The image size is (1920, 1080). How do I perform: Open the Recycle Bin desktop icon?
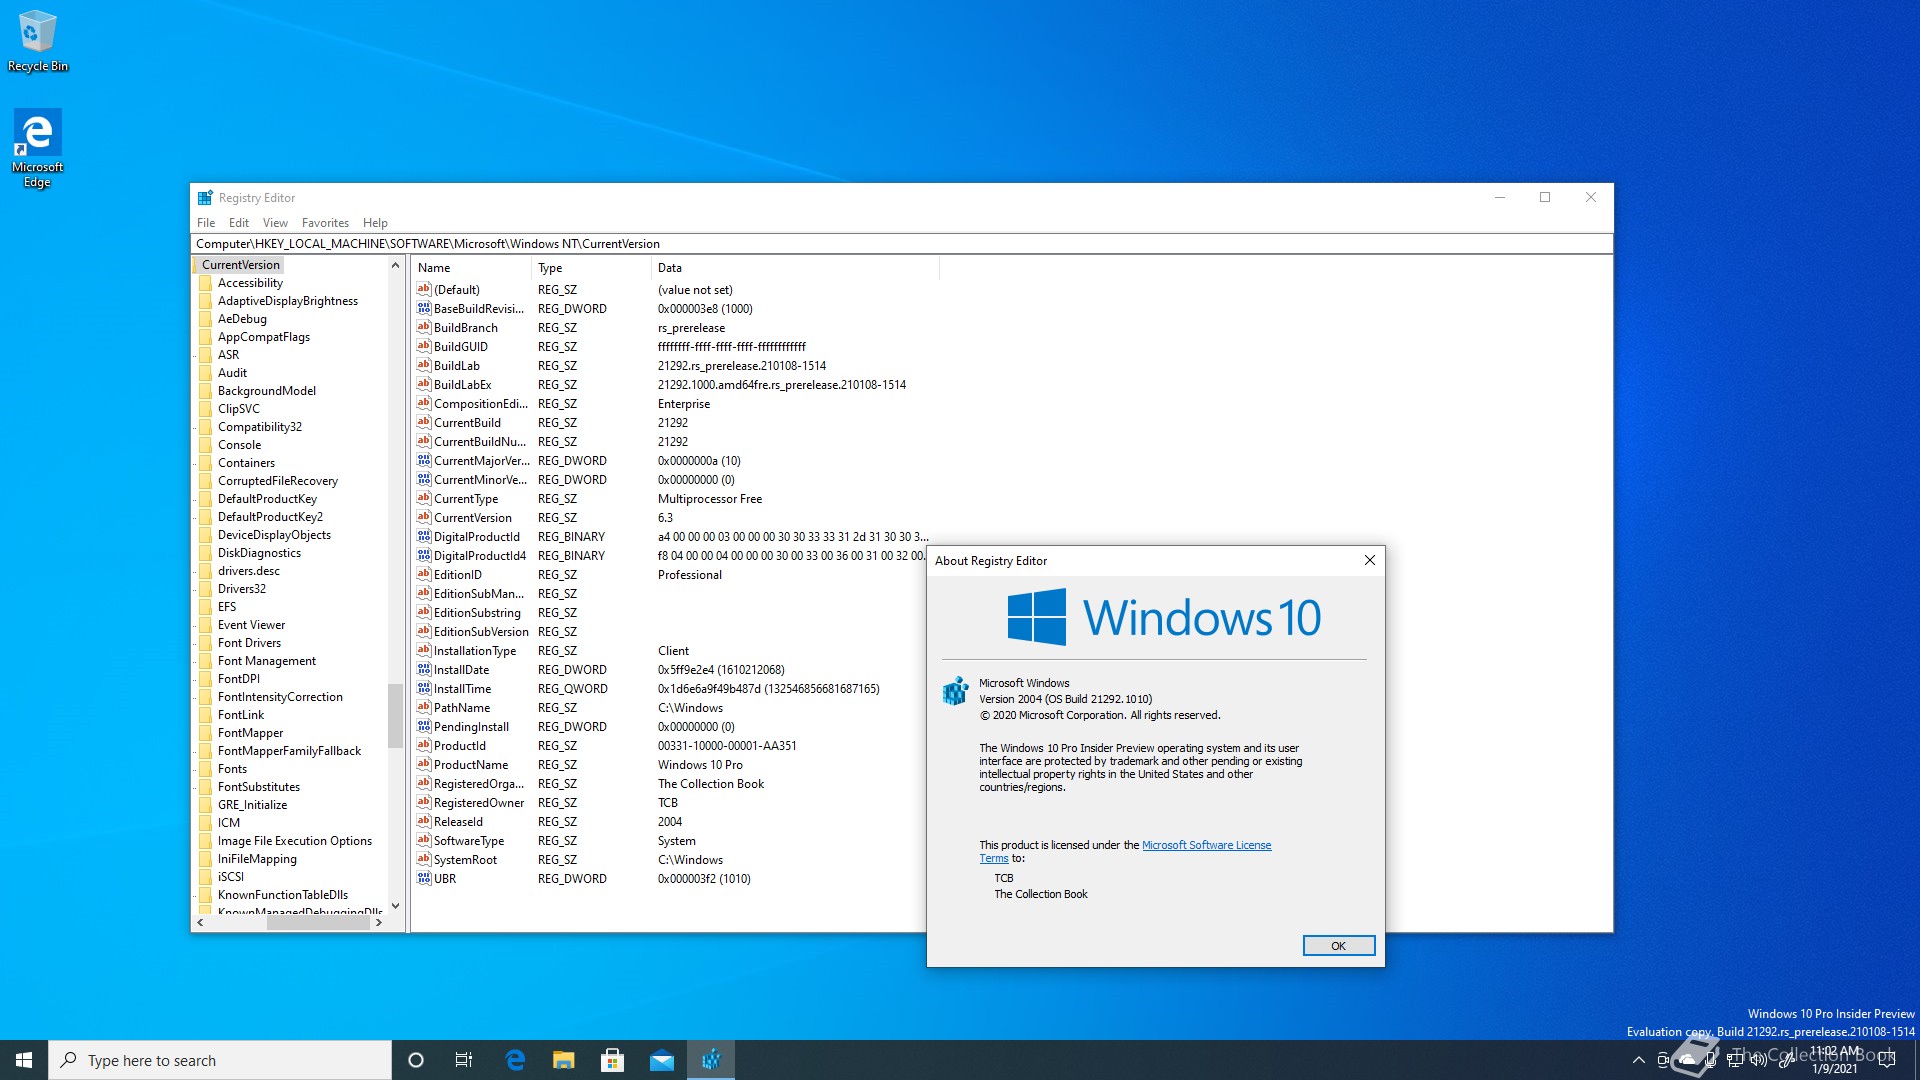click(38, 40)
